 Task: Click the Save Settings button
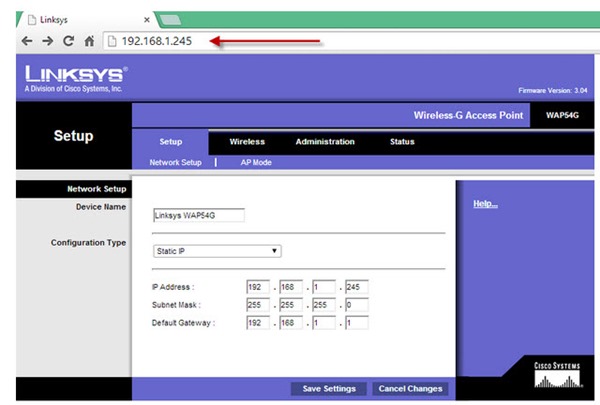[329, 389]
